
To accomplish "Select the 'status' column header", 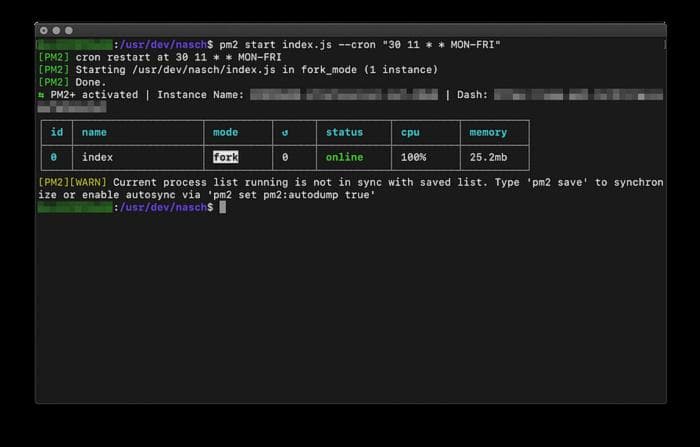I will coord(344,132).
